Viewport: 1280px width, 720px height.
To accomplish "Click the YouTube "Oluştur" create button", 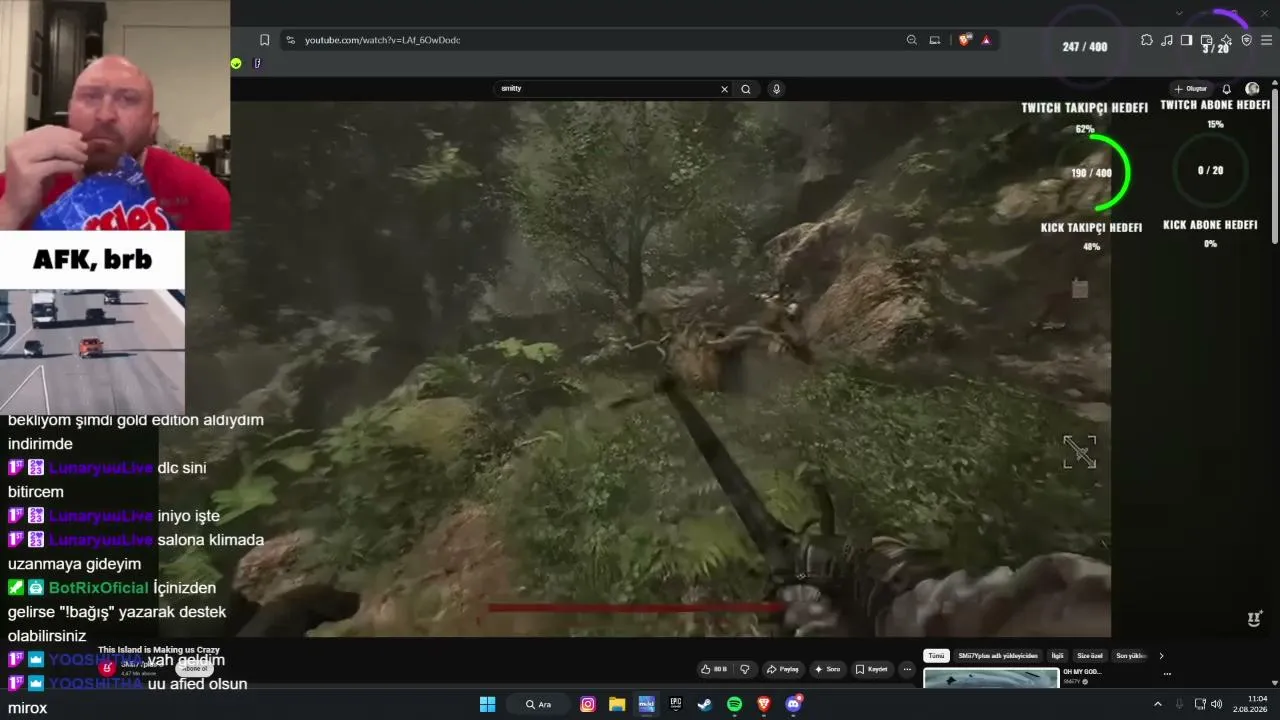I will (x=1191, y=89).
